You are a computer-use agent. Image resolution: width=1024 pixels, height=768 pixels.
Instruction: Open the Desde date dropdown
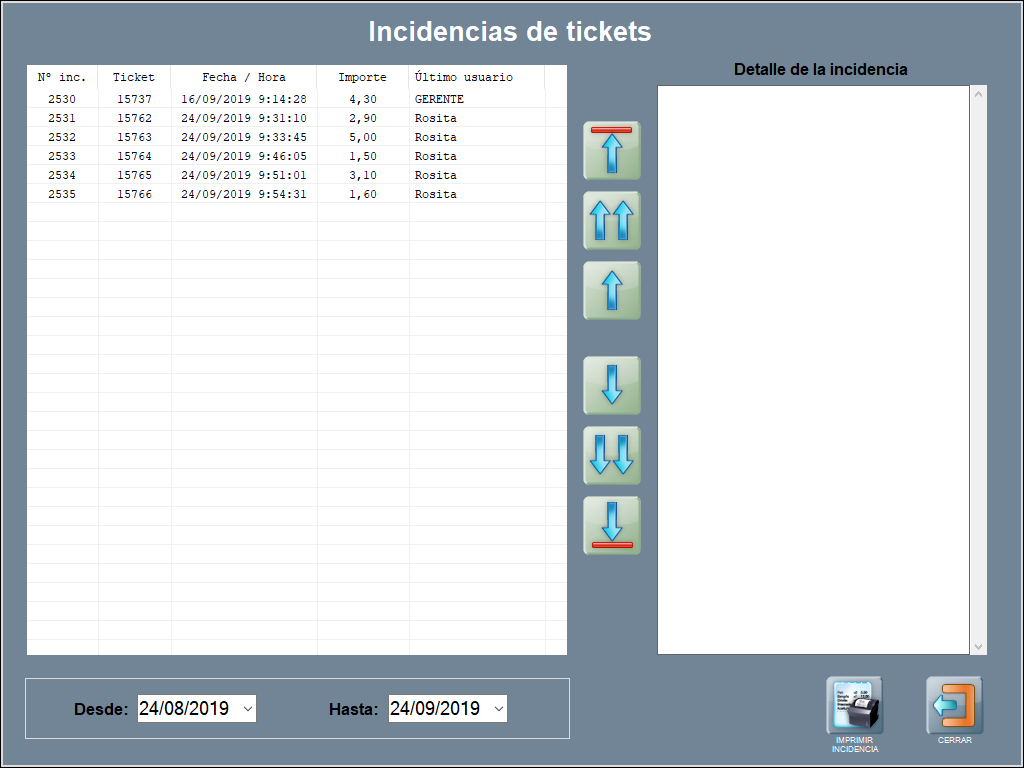coord(248,709)
